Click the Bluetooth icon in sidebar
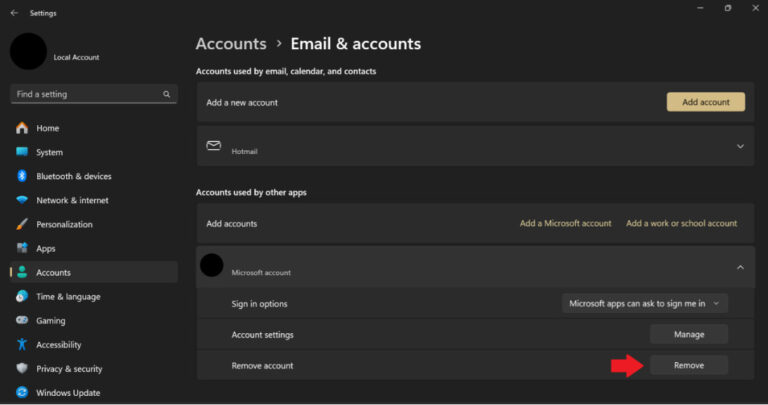 22,176
